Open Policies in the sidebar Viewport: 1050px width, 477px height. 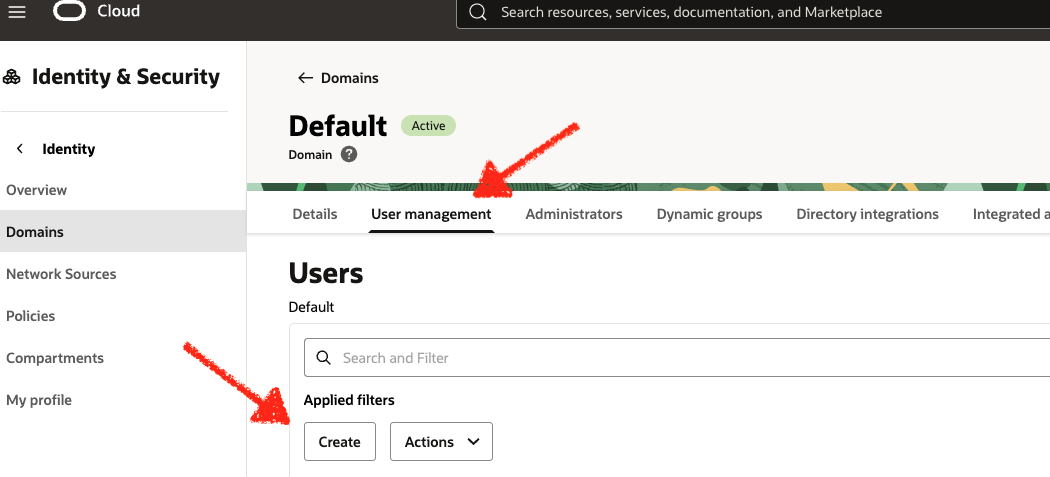coord(31,316)
